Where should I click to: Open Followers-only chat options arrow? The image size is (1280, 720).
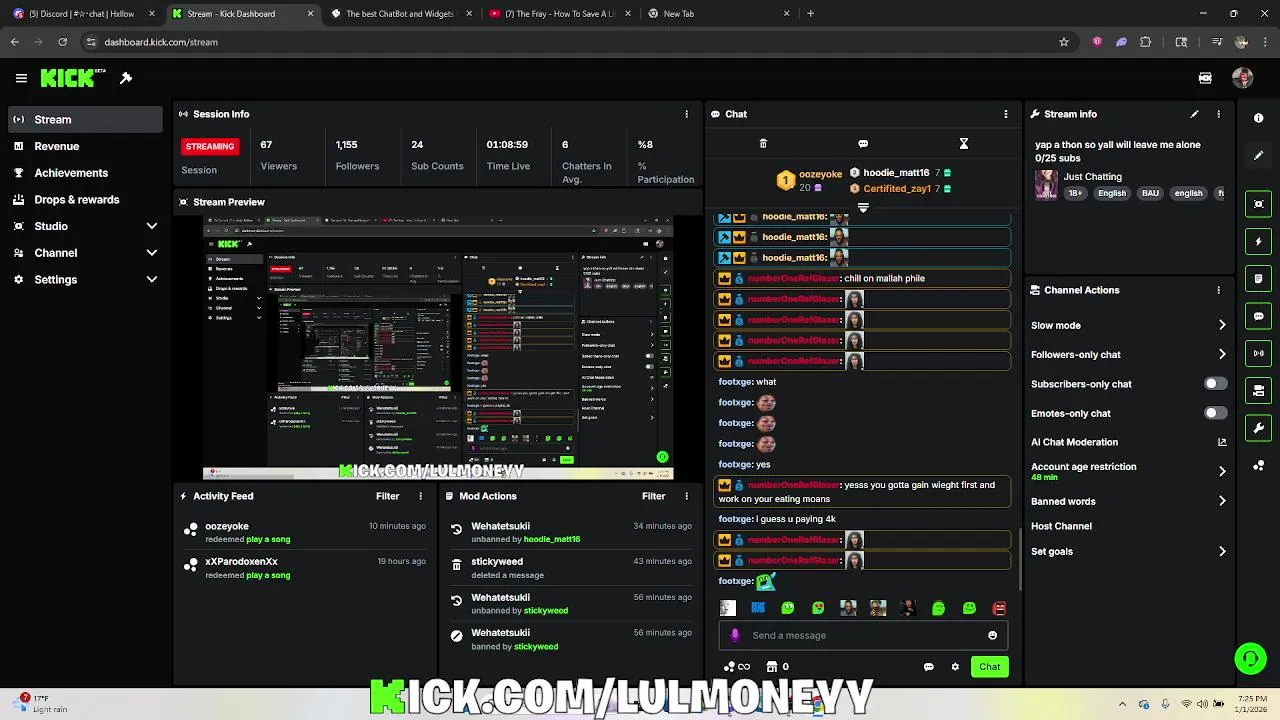click(x=1222, y=354)
